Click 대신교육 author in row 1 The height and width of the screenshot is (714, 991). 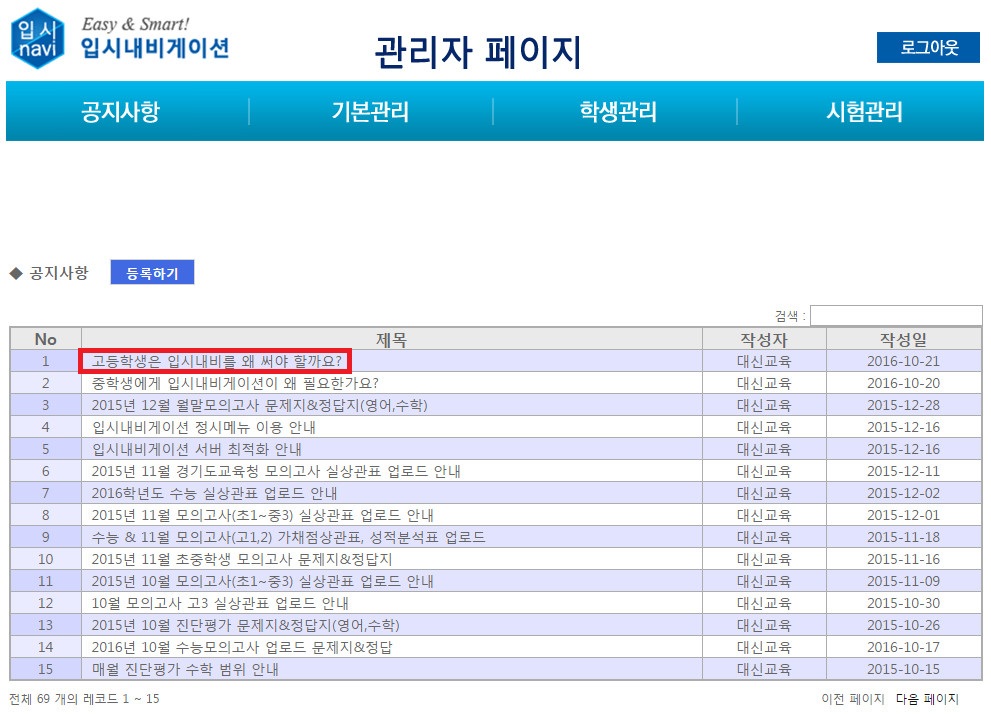[764, 361]
